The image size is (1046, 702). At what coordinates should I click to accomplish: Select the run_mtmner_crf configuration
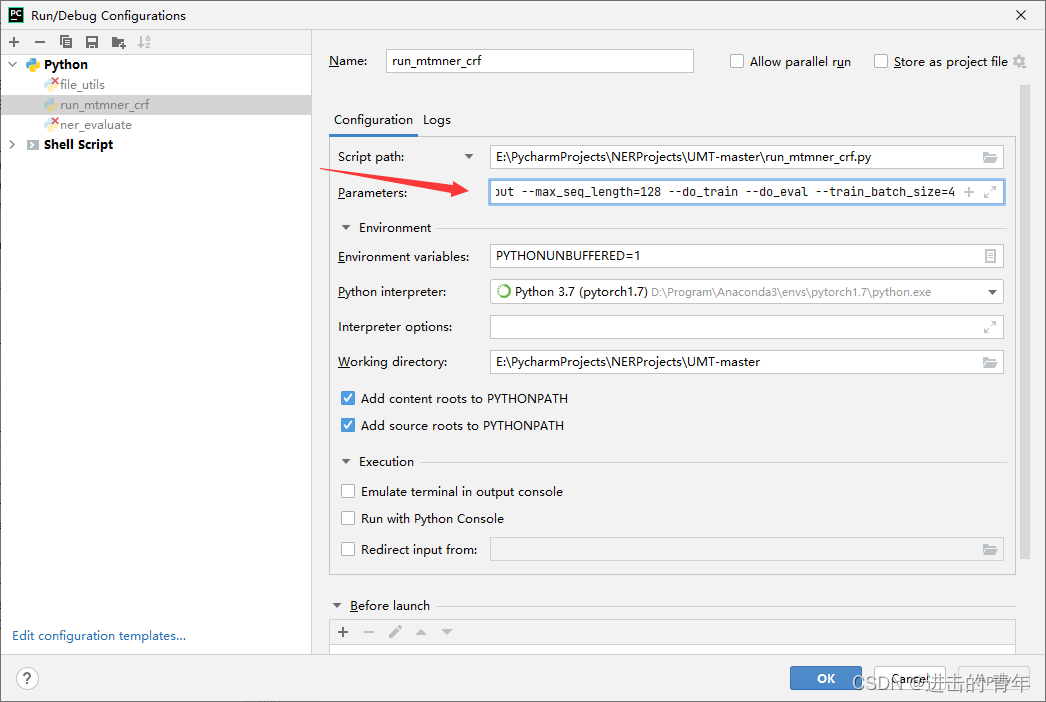click(x=105, y=105)
